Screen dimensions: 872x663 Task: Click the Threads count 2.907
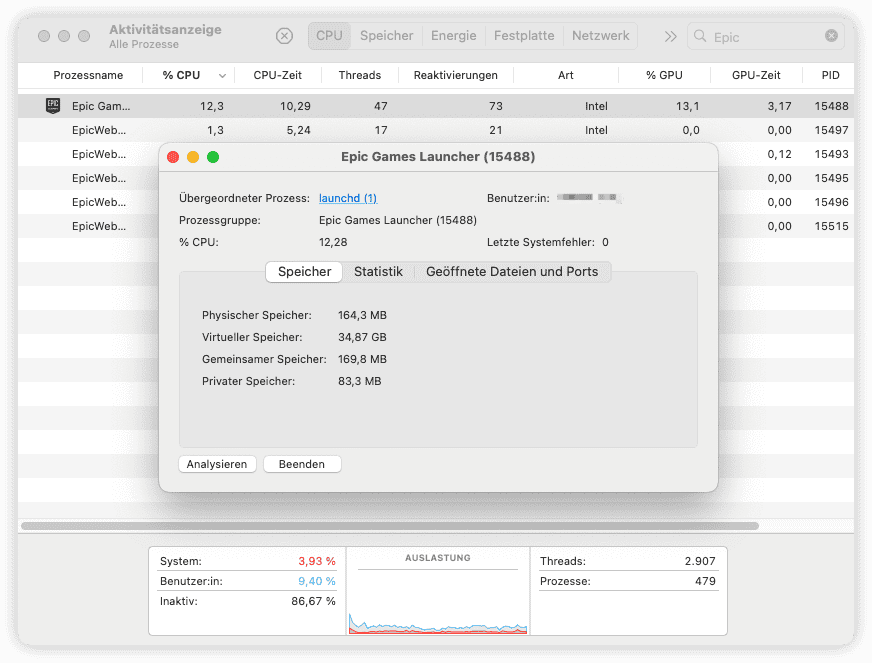coord(700,561)
